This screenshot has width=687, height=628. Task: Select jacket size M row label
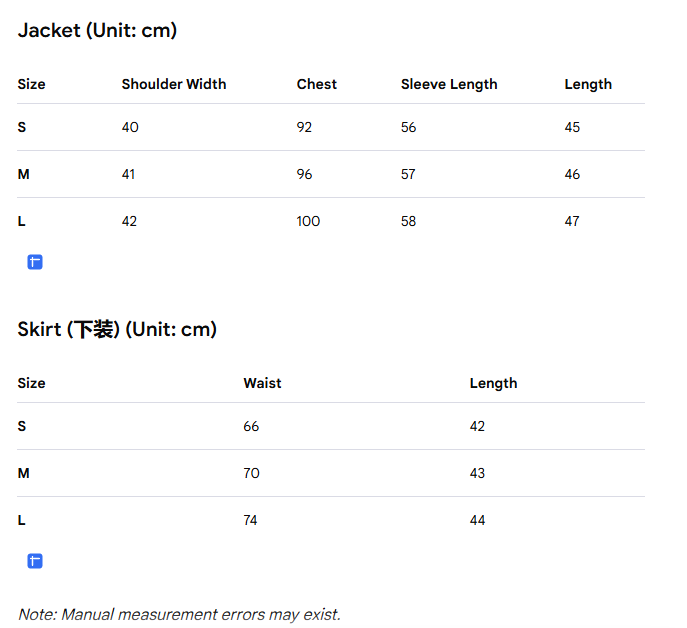24,174
